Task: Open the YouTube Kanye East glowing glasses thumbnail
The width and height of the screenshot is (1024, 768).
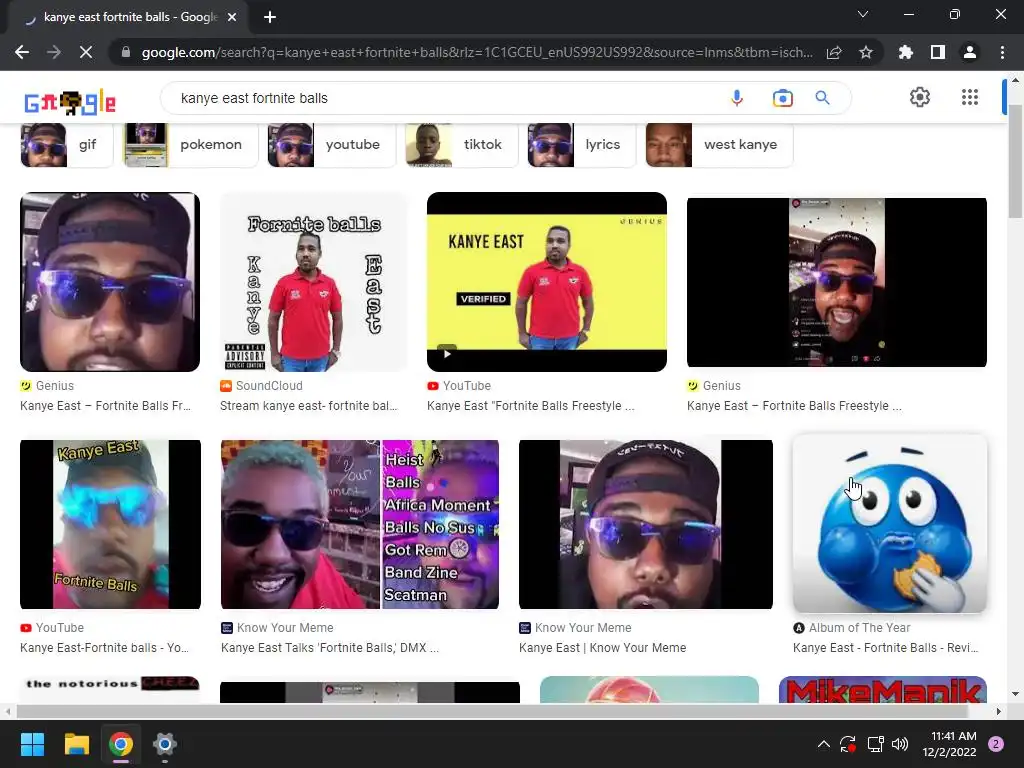Action: [110, 524]
